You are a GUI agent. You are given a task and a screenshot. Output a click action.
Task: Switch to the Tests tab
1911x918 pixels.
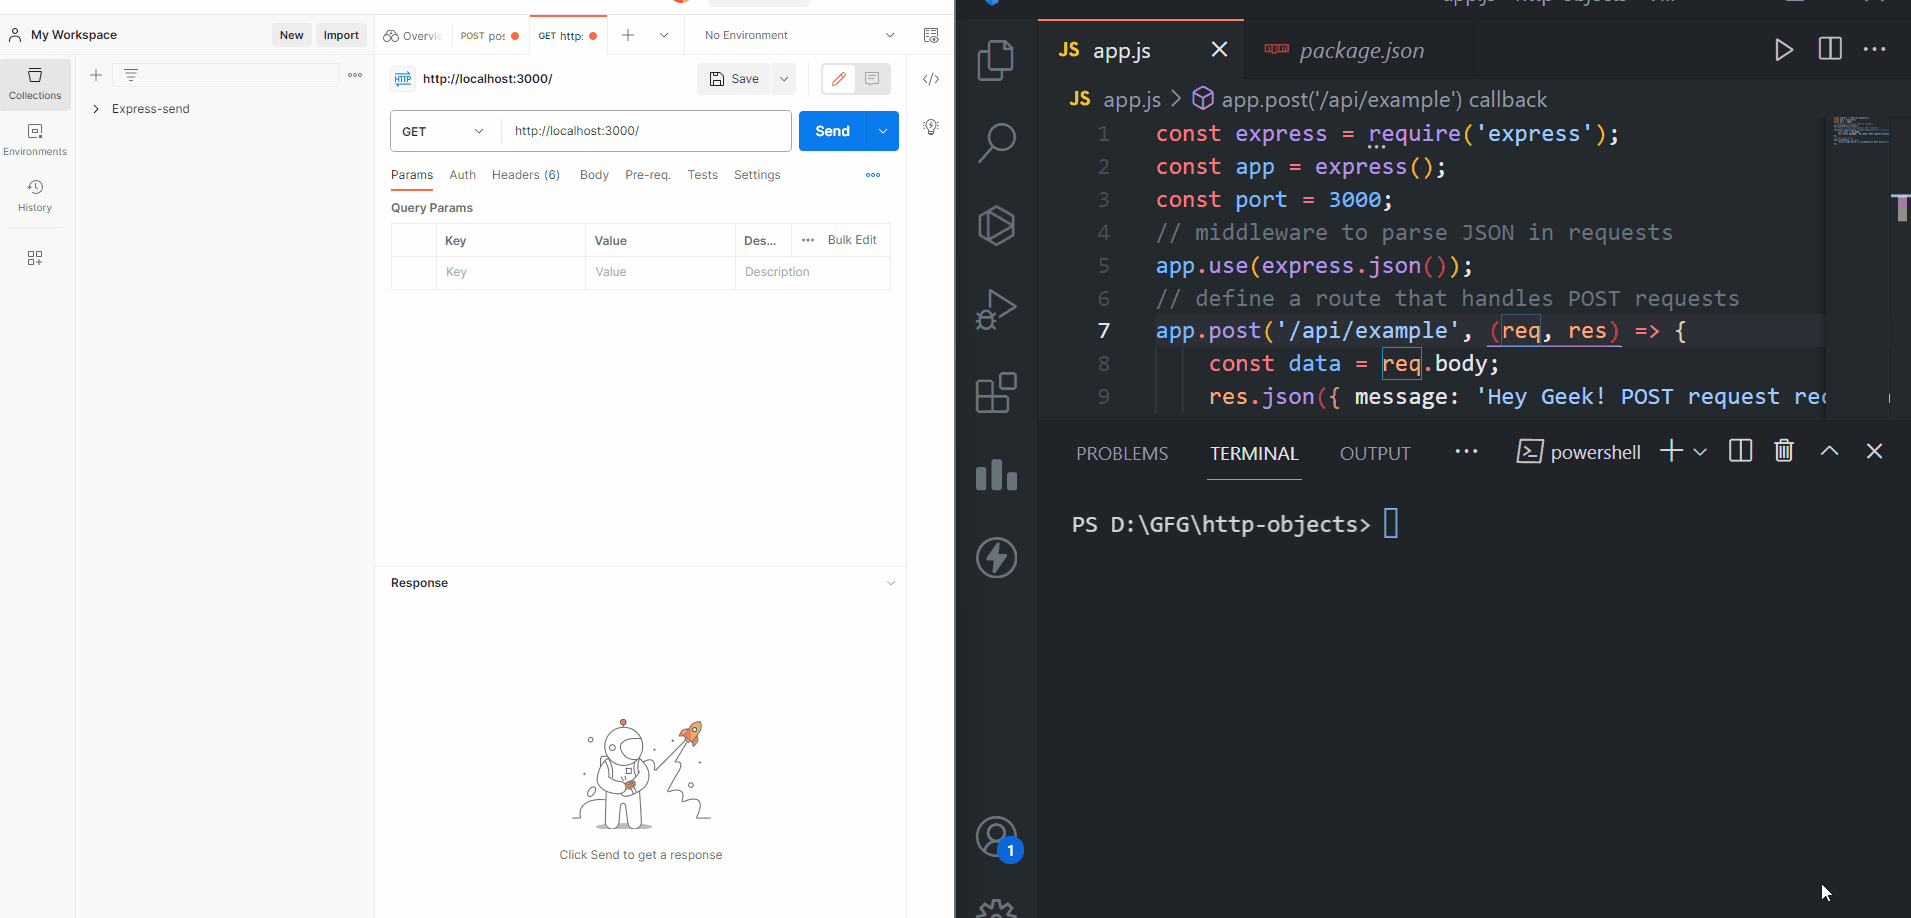(x=703, y=175)
